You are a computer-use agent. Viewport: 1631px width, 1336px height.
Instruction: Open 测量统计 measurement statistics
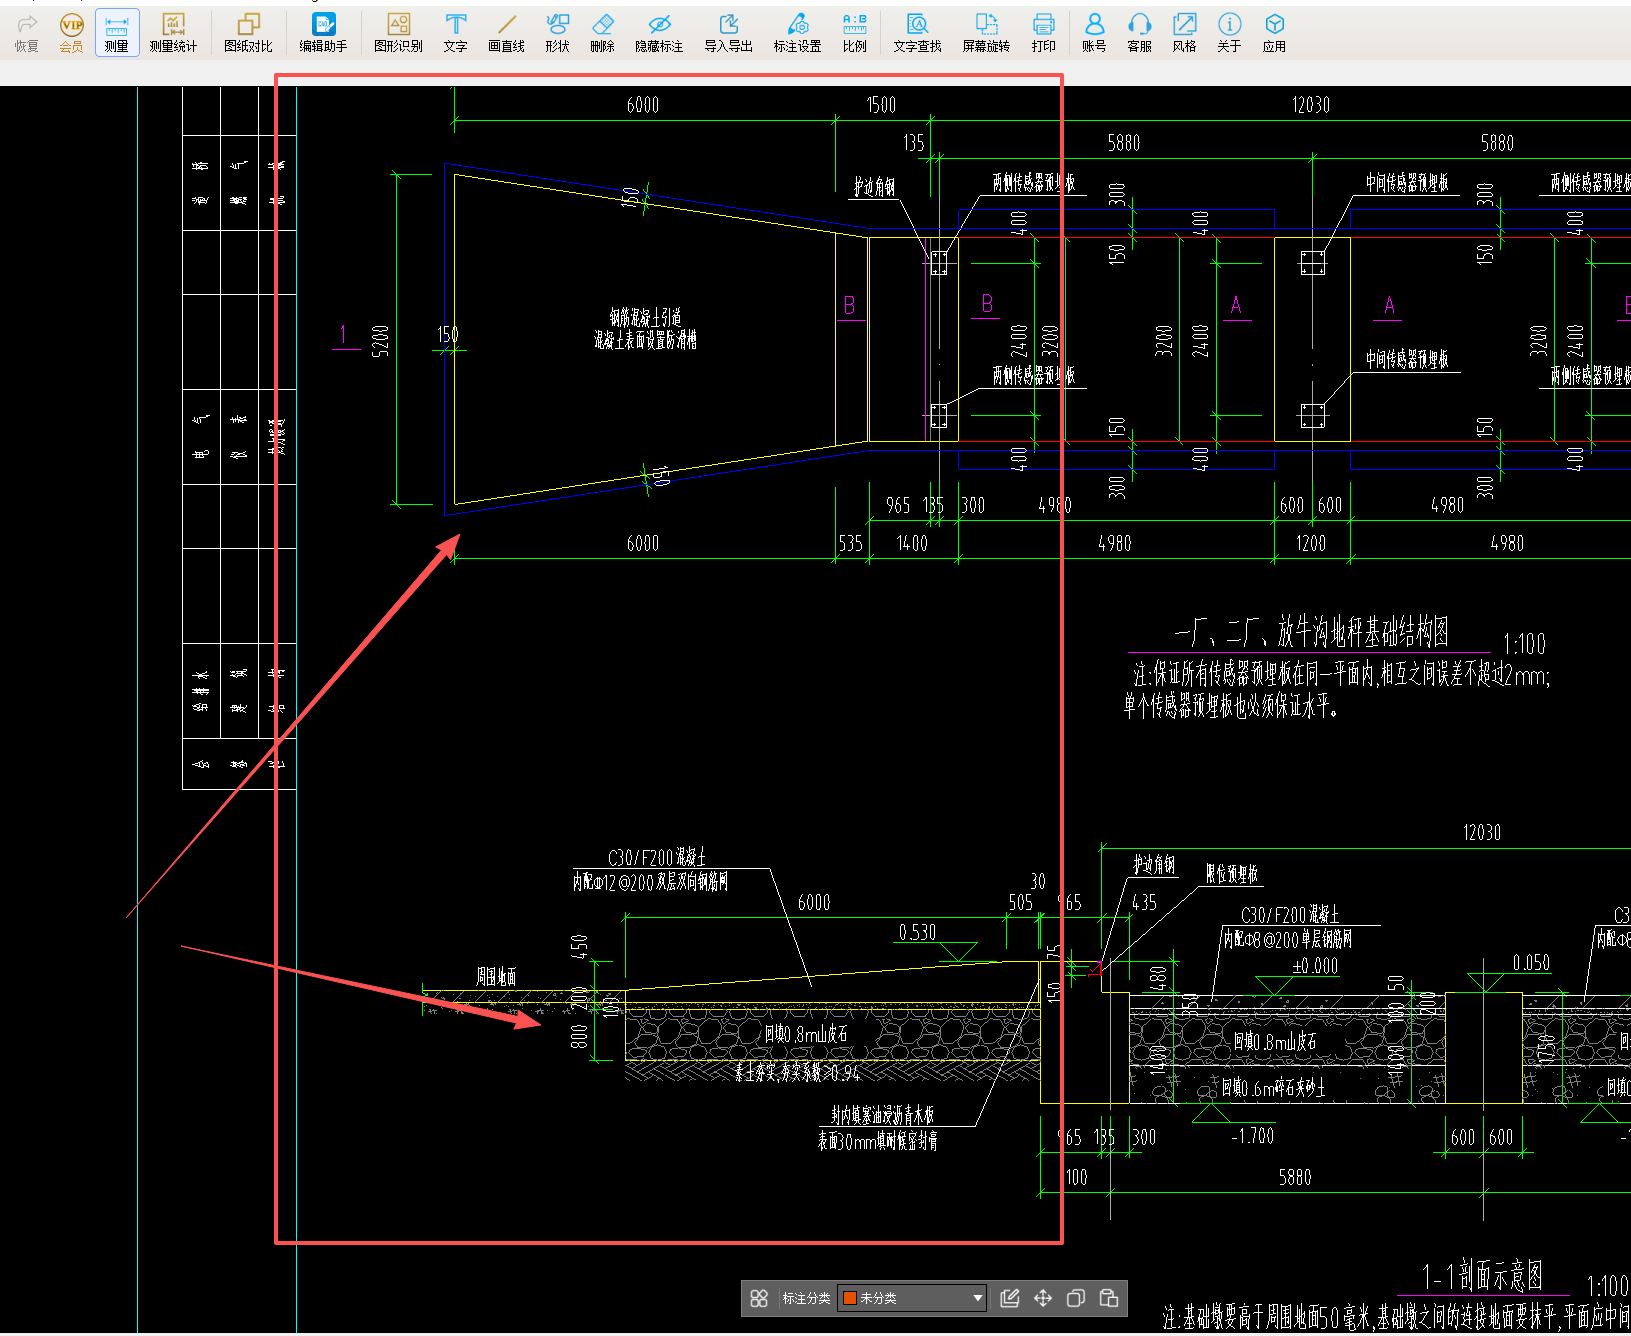pos(173,32)
